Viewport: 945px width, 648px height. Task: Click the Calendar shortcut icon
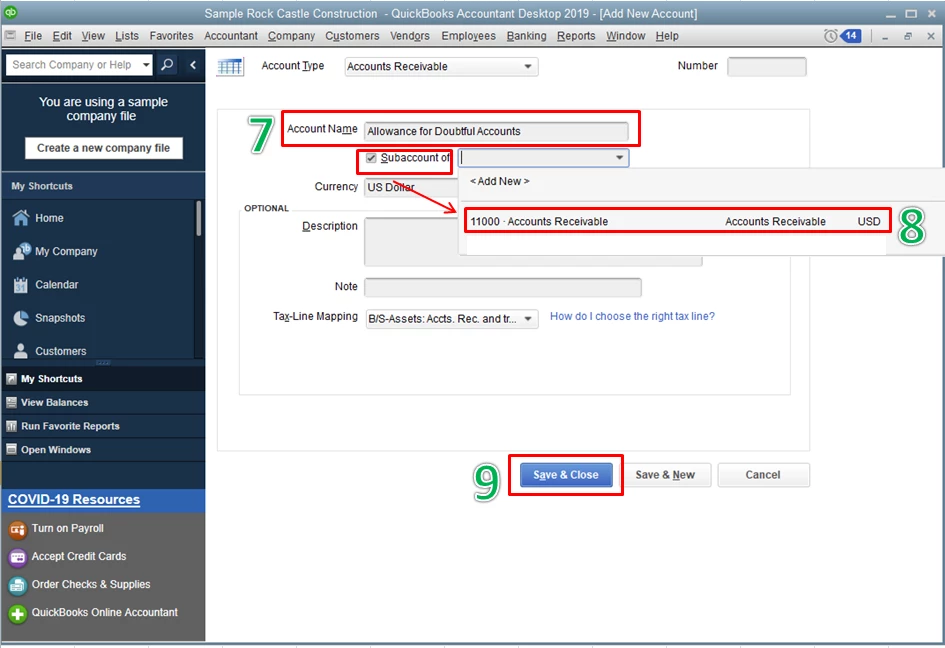(20, 285)
